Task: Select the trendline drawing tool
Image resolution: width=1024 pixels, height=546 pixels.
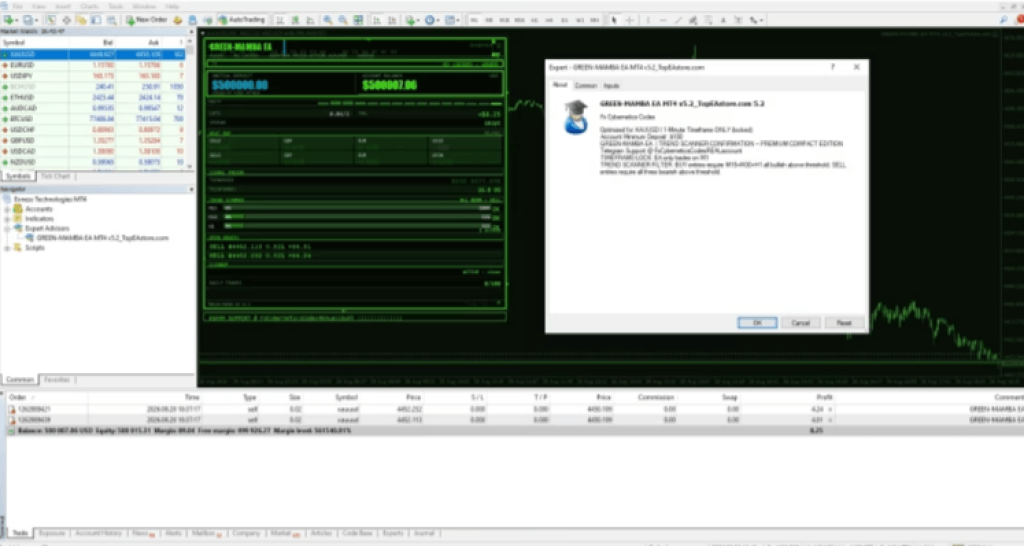Action: 679,20
